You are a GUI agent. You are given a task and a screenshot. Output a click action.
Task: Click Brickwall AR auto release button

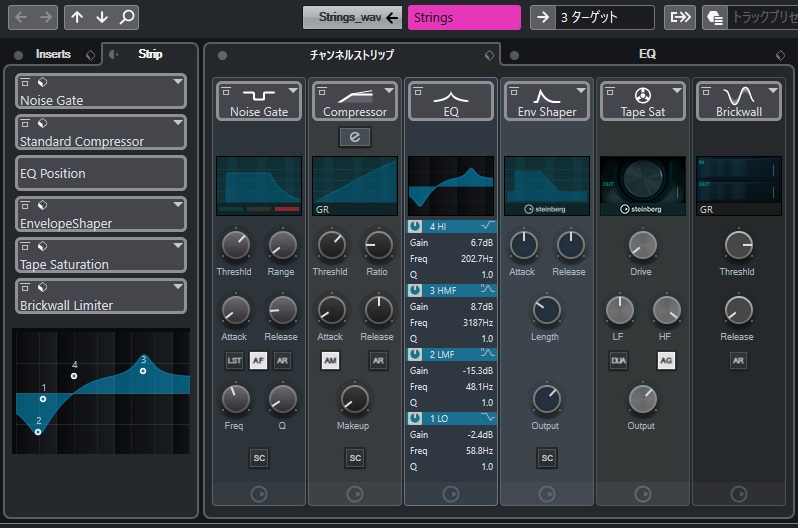(738, 360)
